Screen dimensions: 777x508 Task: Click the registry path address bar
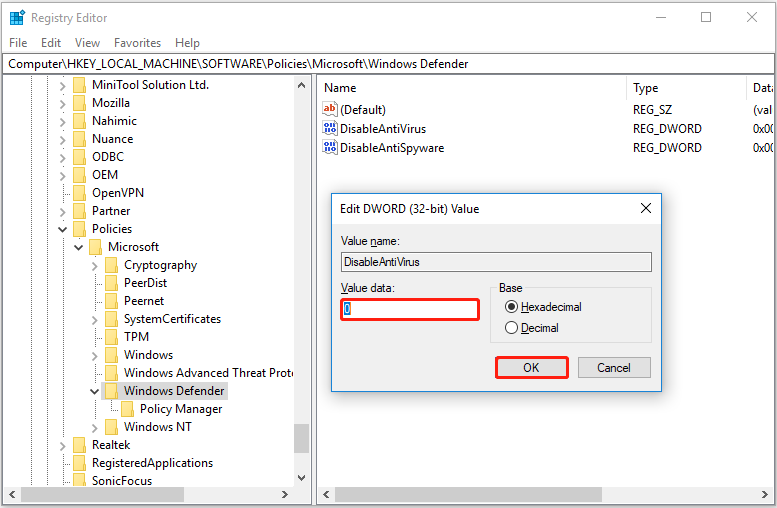point(388,64)
